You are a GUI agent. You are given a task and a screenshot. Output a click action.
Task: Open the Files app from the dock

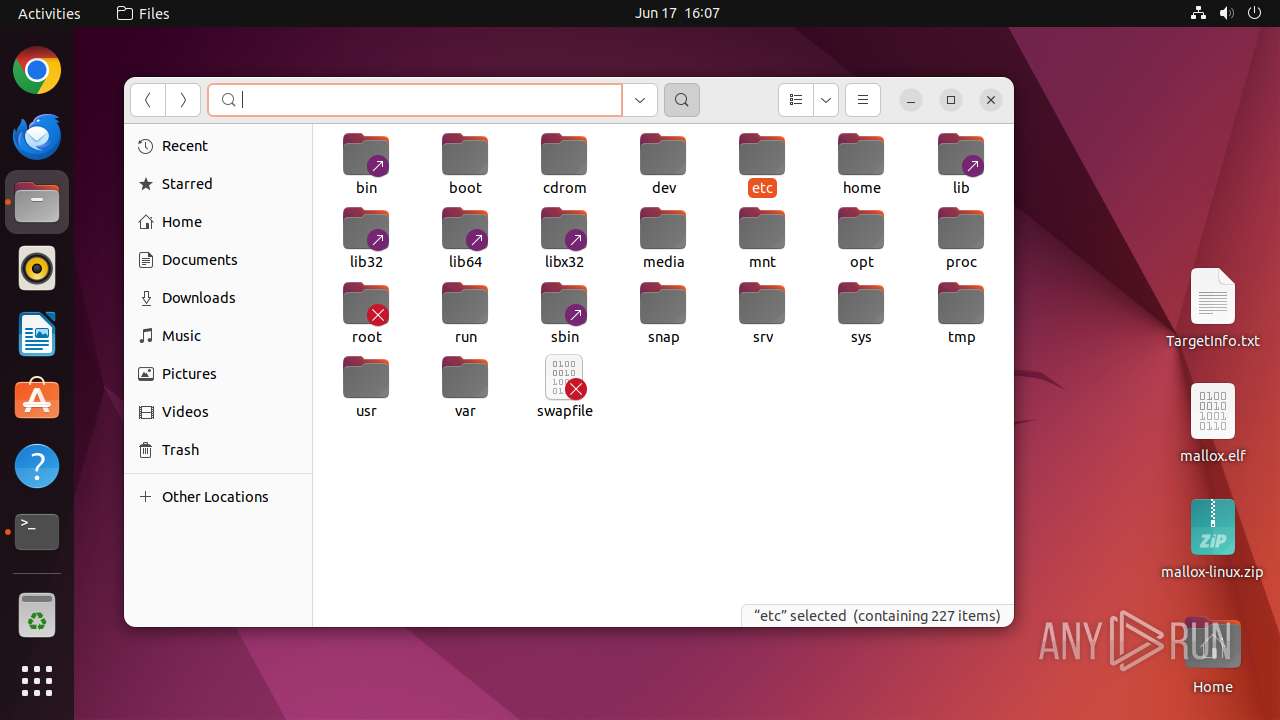(x=37, y=202)
